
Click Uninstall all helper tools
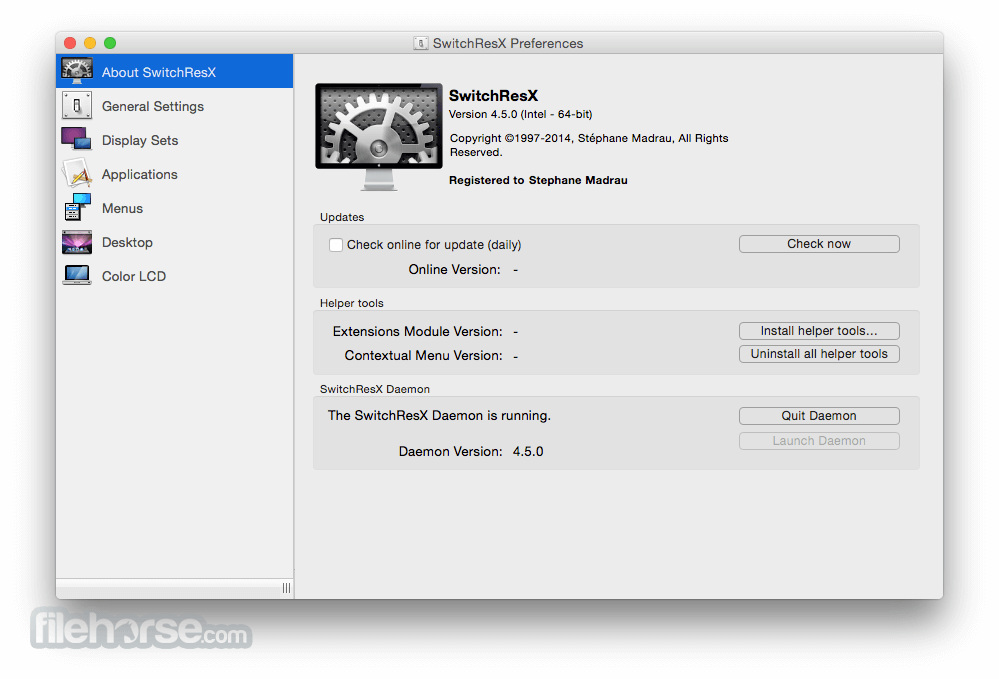[819, 354]
